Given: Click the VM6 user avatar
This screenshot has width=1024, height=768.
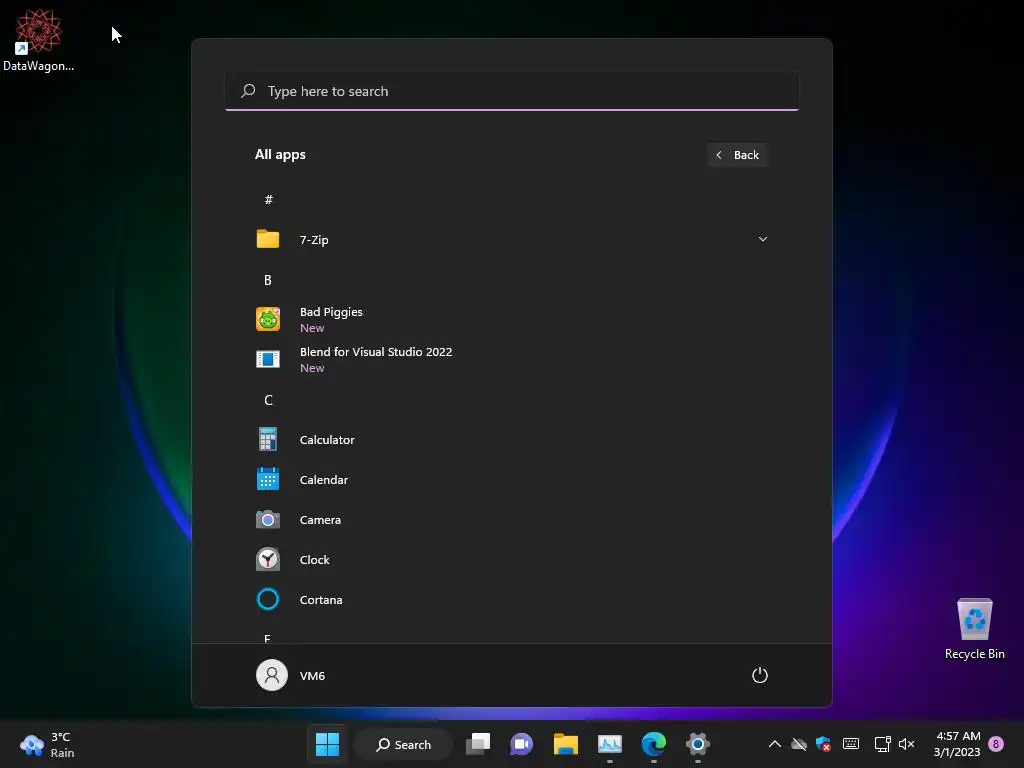Looking at the screenshot, I should (272, 675).
